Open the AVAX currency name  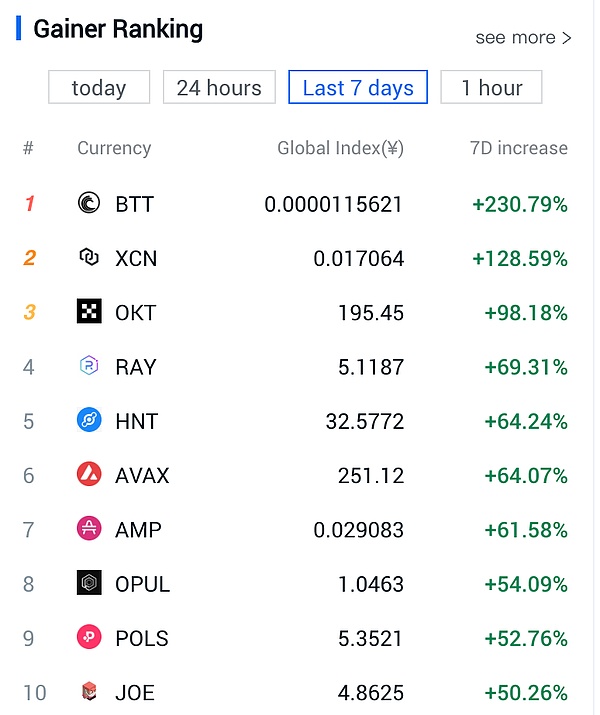(x=142, y=476)
